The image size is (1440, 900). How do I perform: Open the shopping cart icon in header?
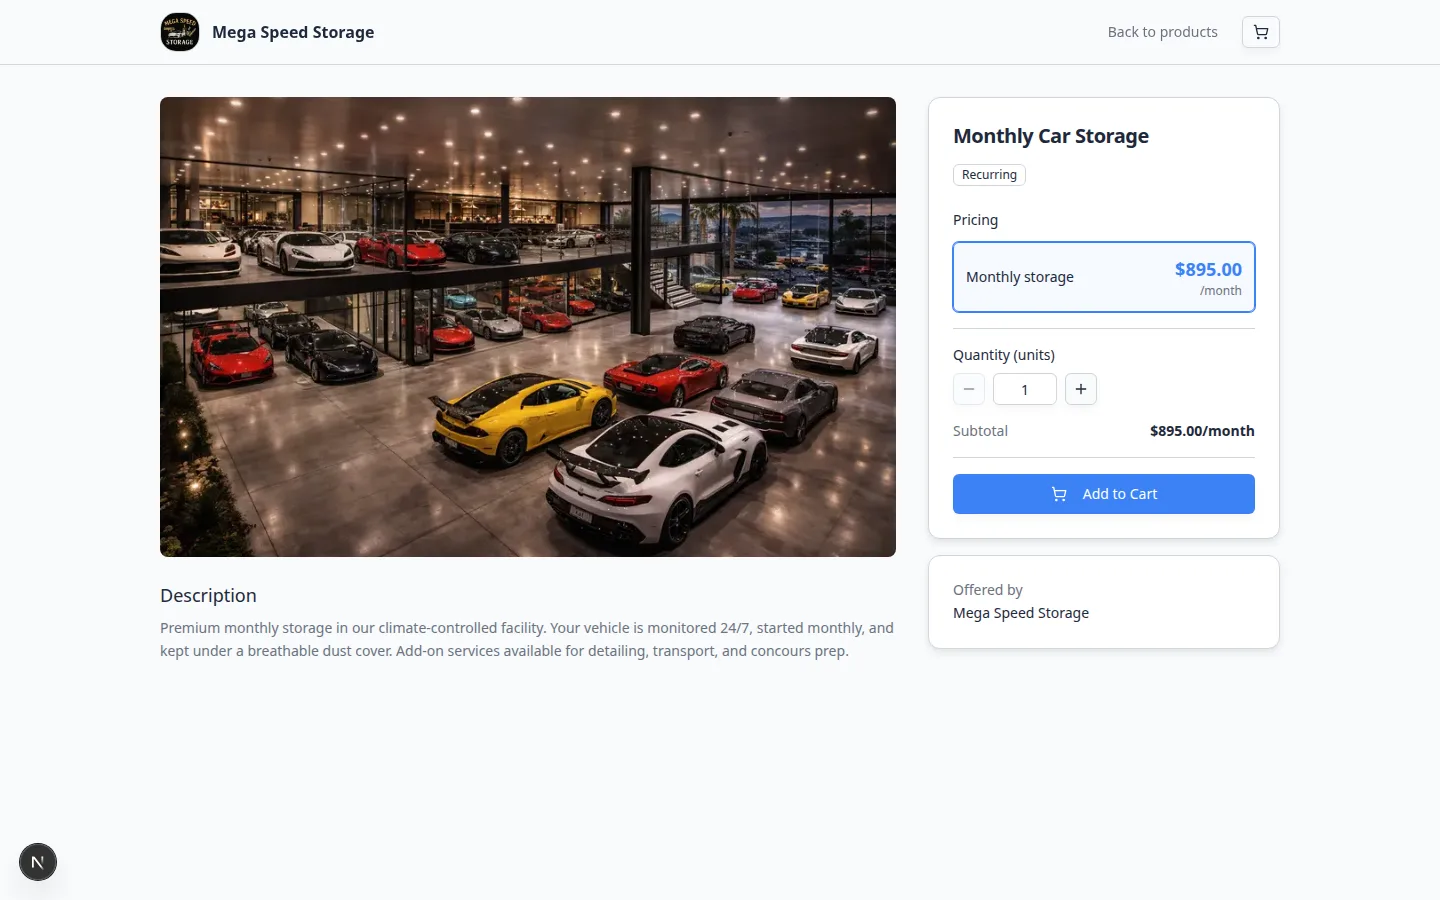[x=1260, y=32]
